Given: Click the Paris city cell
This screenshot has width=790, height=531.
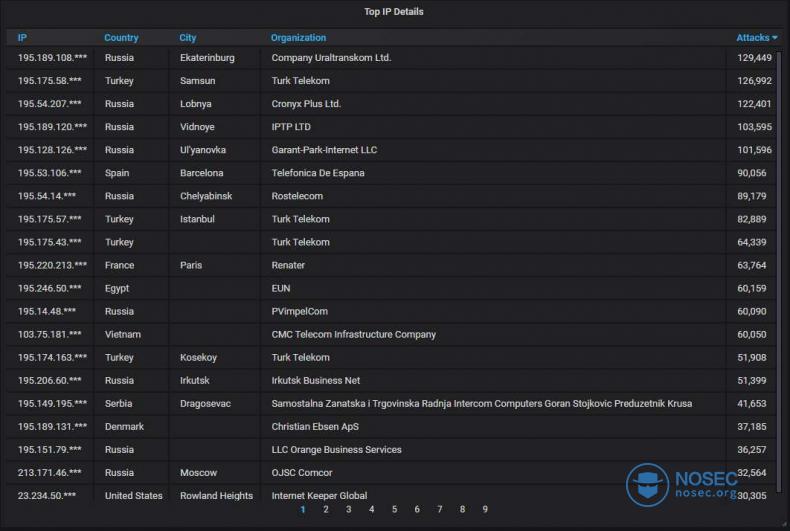Looking at the screenshot, I should tap(191, 266).
